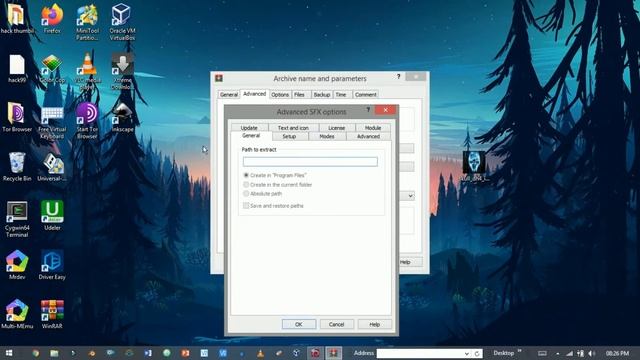
Task: Open the Mrdev desktop icon
Action: point(17,265)
